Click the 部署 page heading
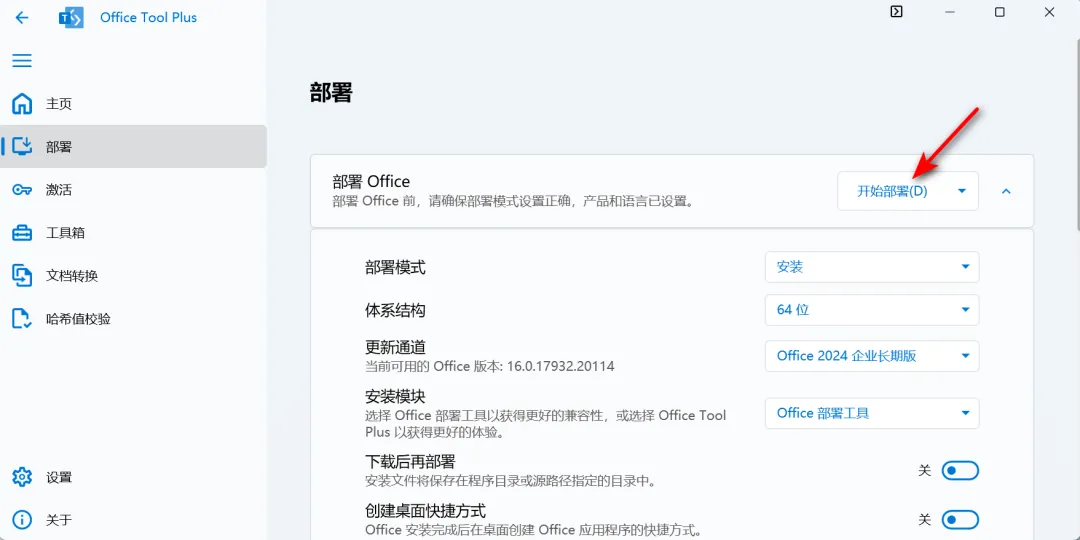This screenshot has height=540, width=1080. pyautogui.click(x=331, y=92)
